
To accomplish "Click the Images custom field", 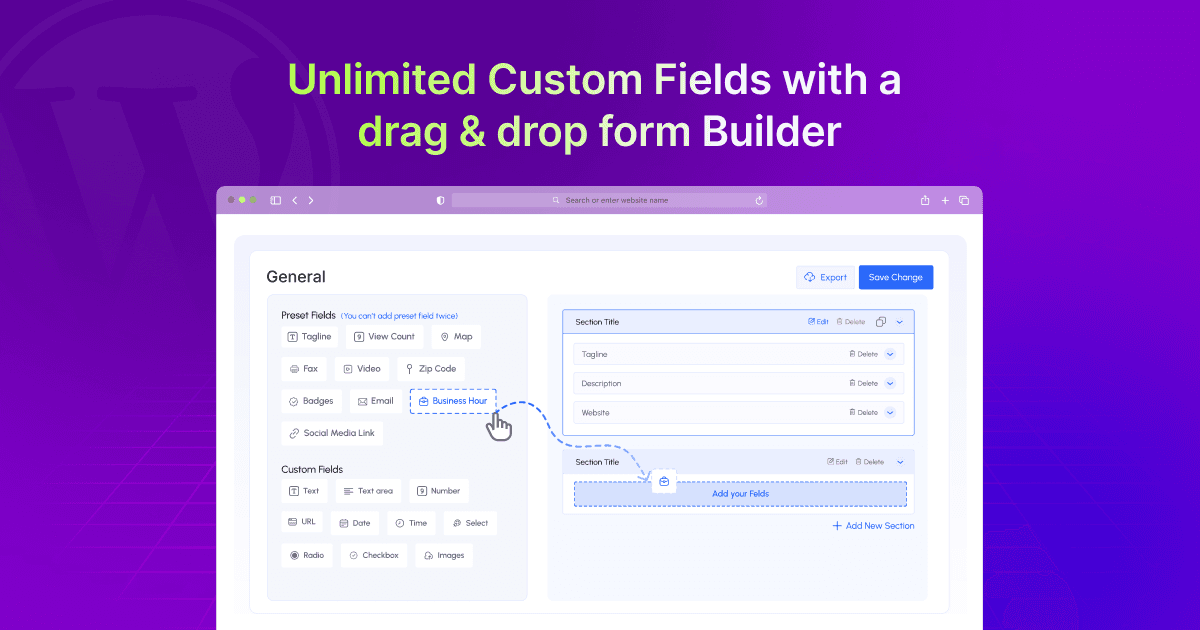I will pyautogui.click(x=444, y=555).
